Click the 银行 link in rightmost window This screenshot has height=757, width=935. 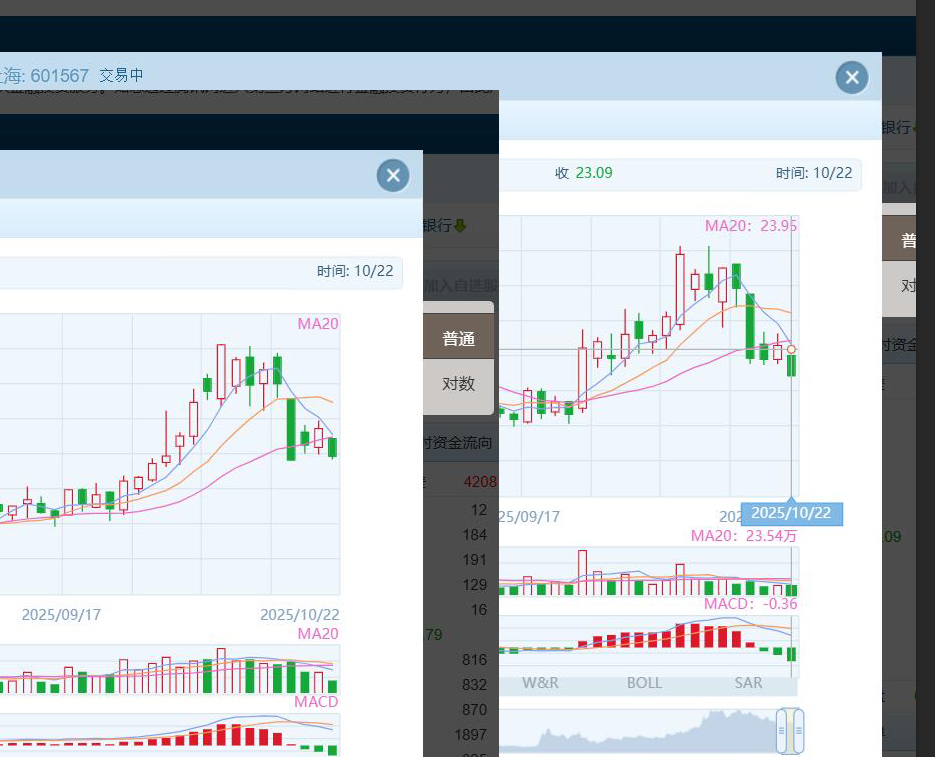(896, 127)
